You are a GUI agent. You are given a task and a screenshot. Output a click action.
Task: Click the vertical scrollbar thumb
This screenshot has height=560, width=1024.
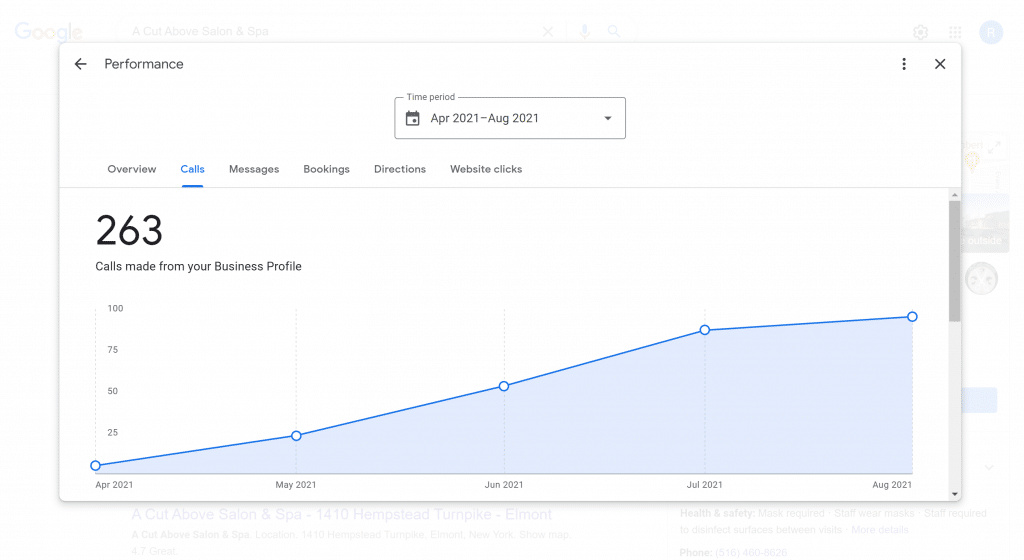pos(955,261)
